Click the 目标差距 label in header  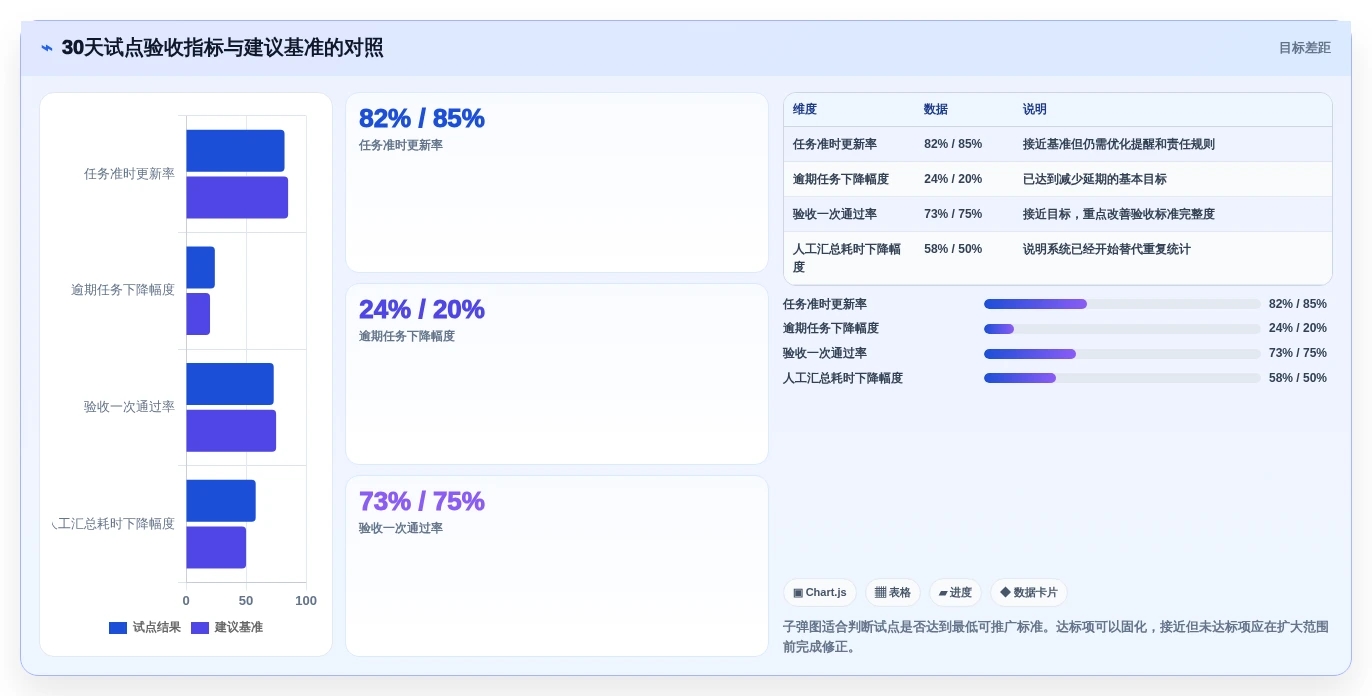(1304, 48)
